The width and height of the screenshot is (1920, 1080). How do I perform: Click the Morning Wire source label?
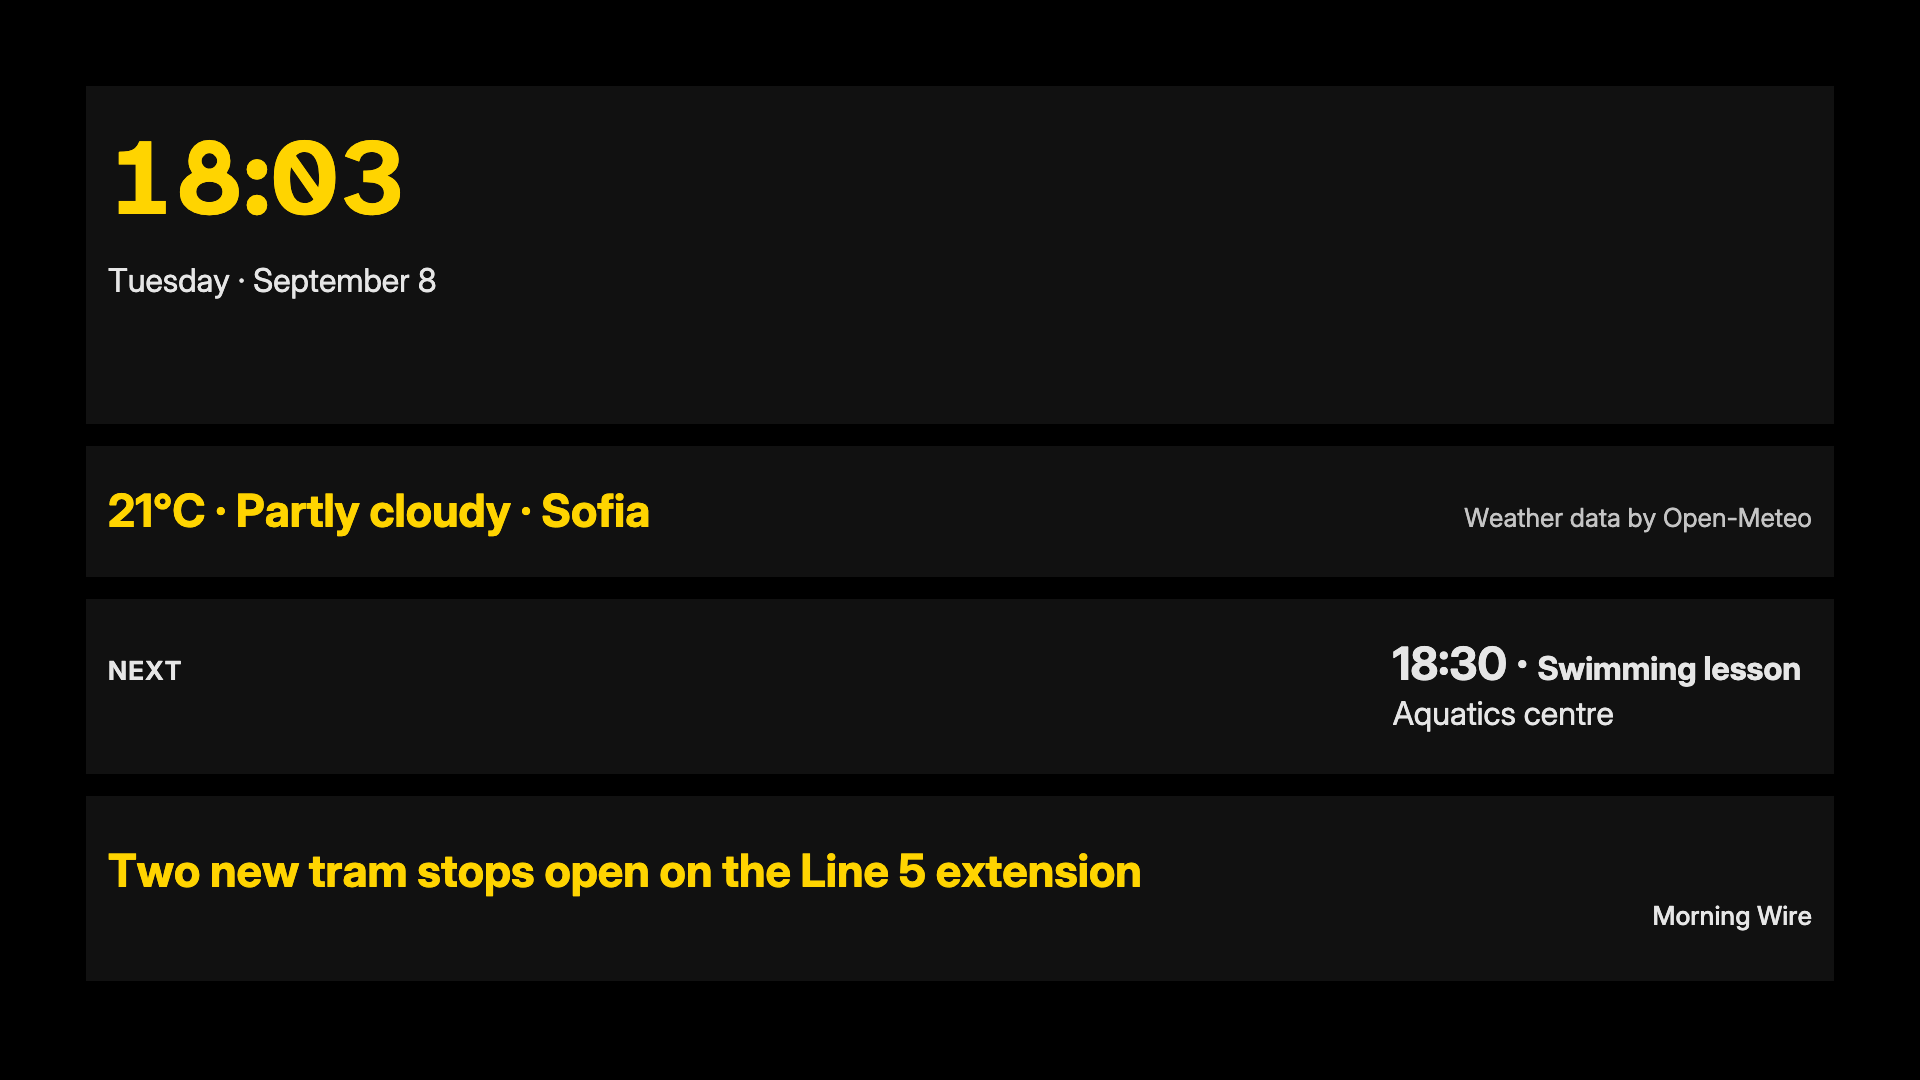click(x=1731, y=916)
